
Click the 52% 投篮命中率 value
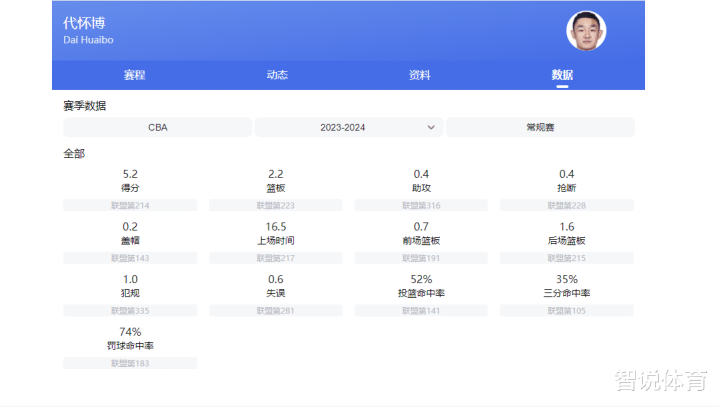[x=421, y=280]
